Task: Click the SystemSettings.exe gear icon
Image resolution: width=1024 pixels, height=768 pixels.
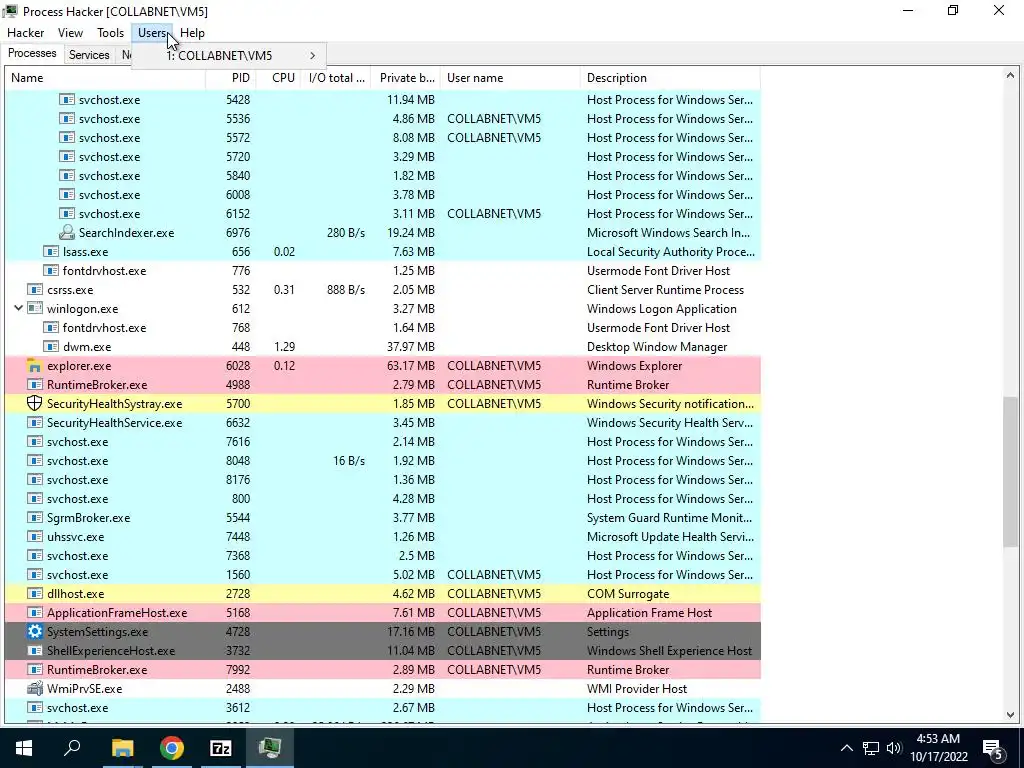Action: (35, 632)
